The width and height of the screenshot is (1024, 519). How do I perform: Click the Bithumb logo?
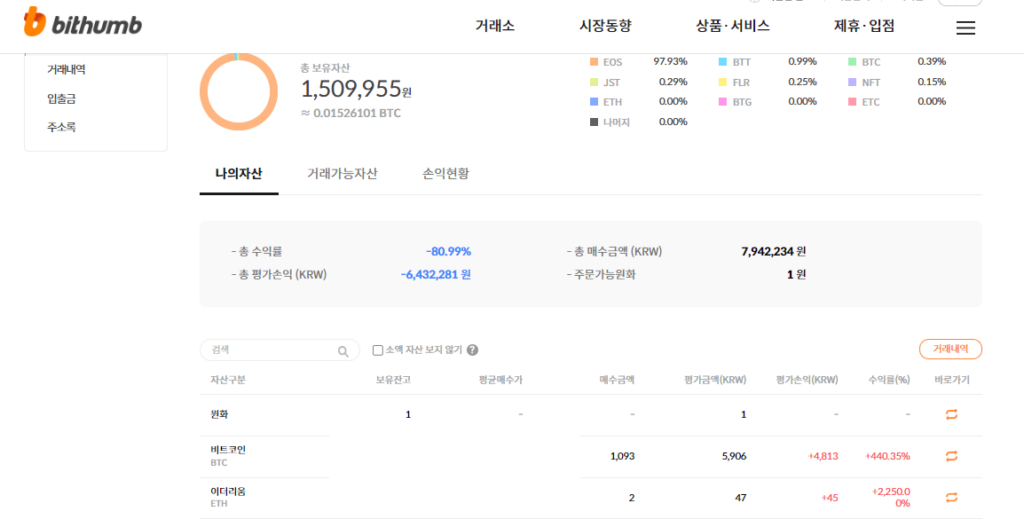[x=83, y=22]
